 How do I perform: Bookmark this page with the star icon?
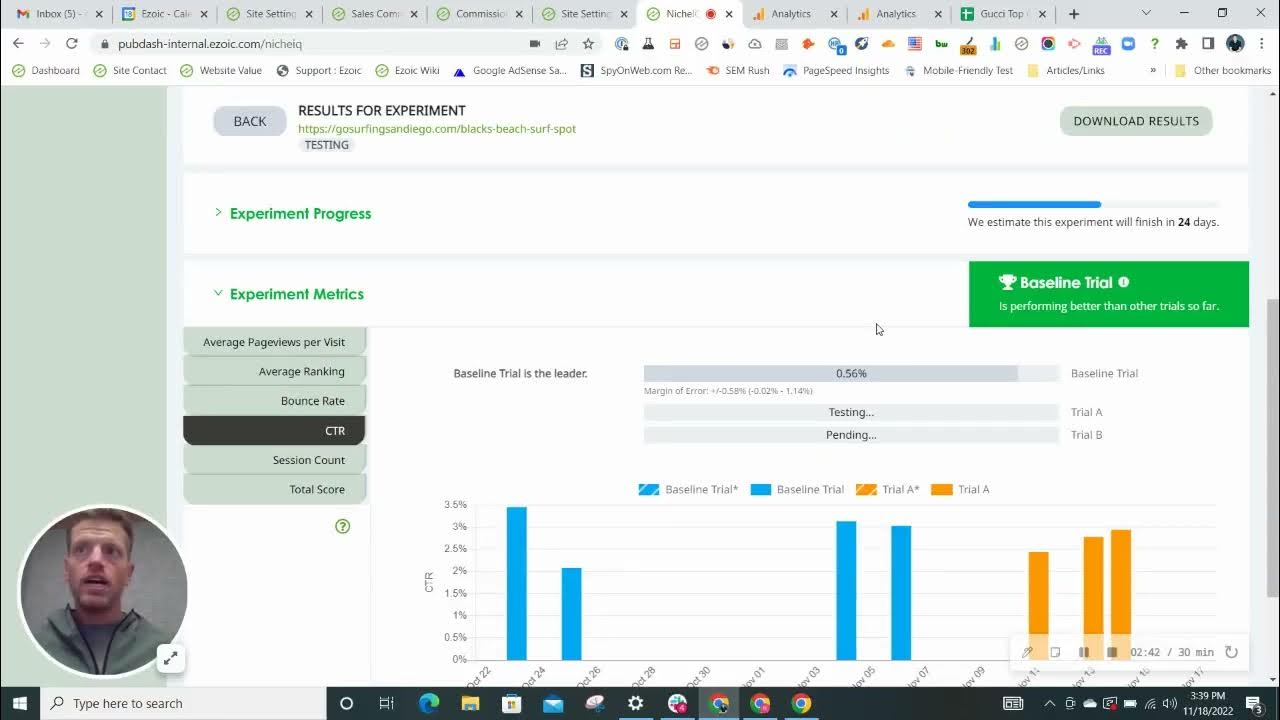coord(588,44)
